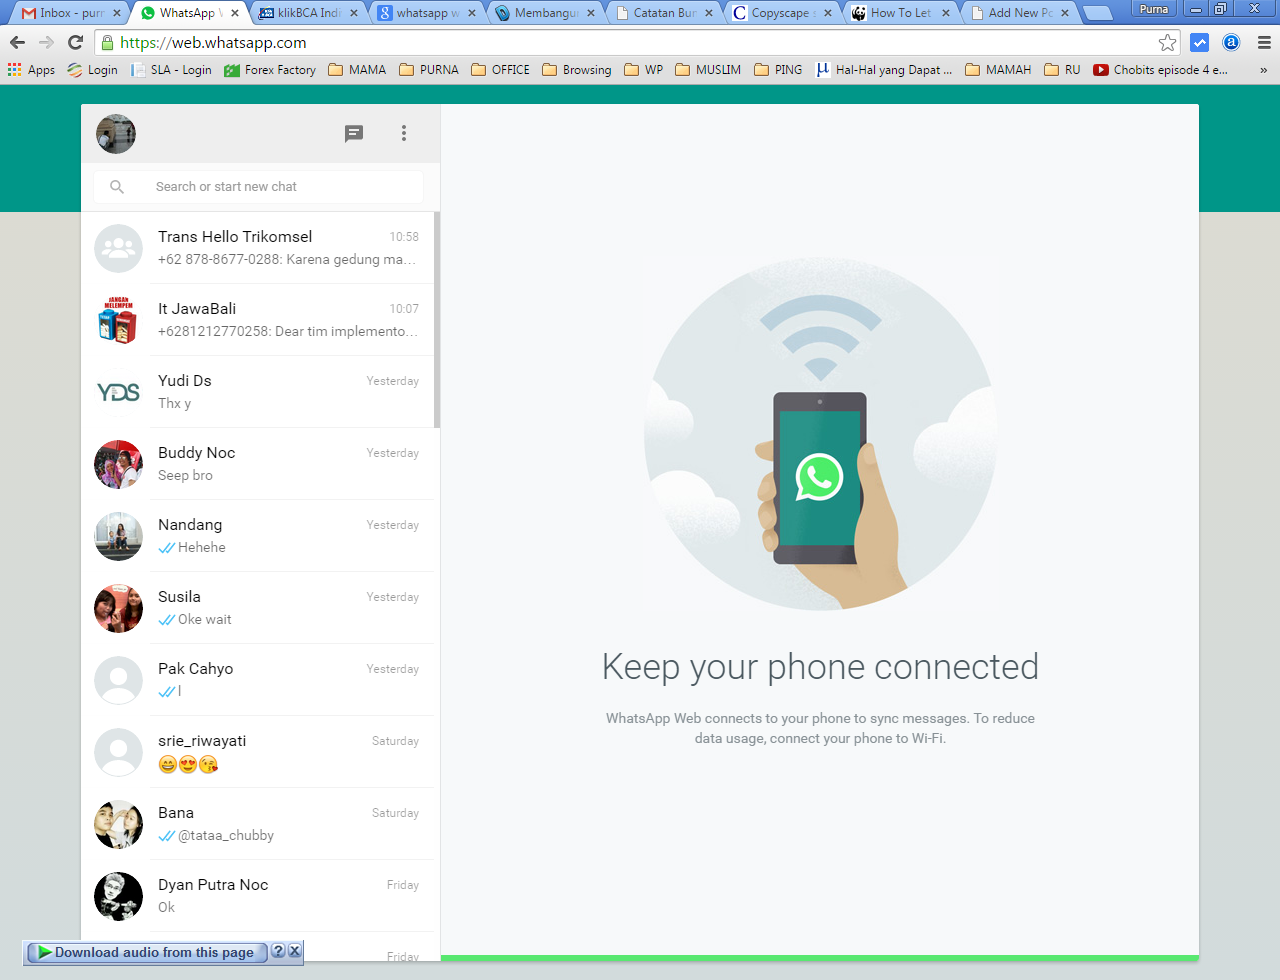Switch to the How To Let tab
Viewport: 1280px width, 980px height.
pyautogui.click(x=902, y=13)
